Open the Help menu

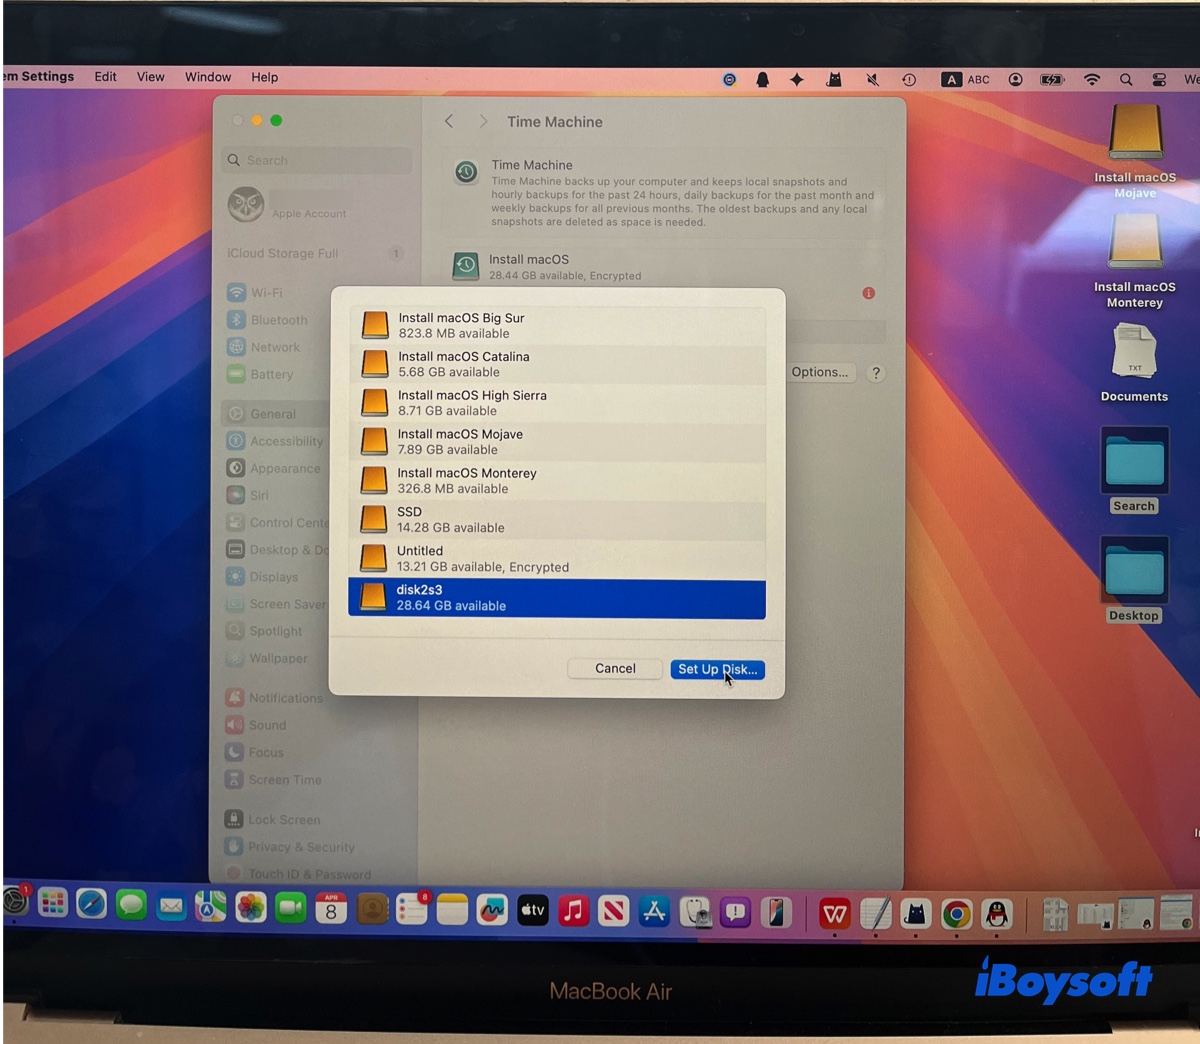[x=264, y=77]
